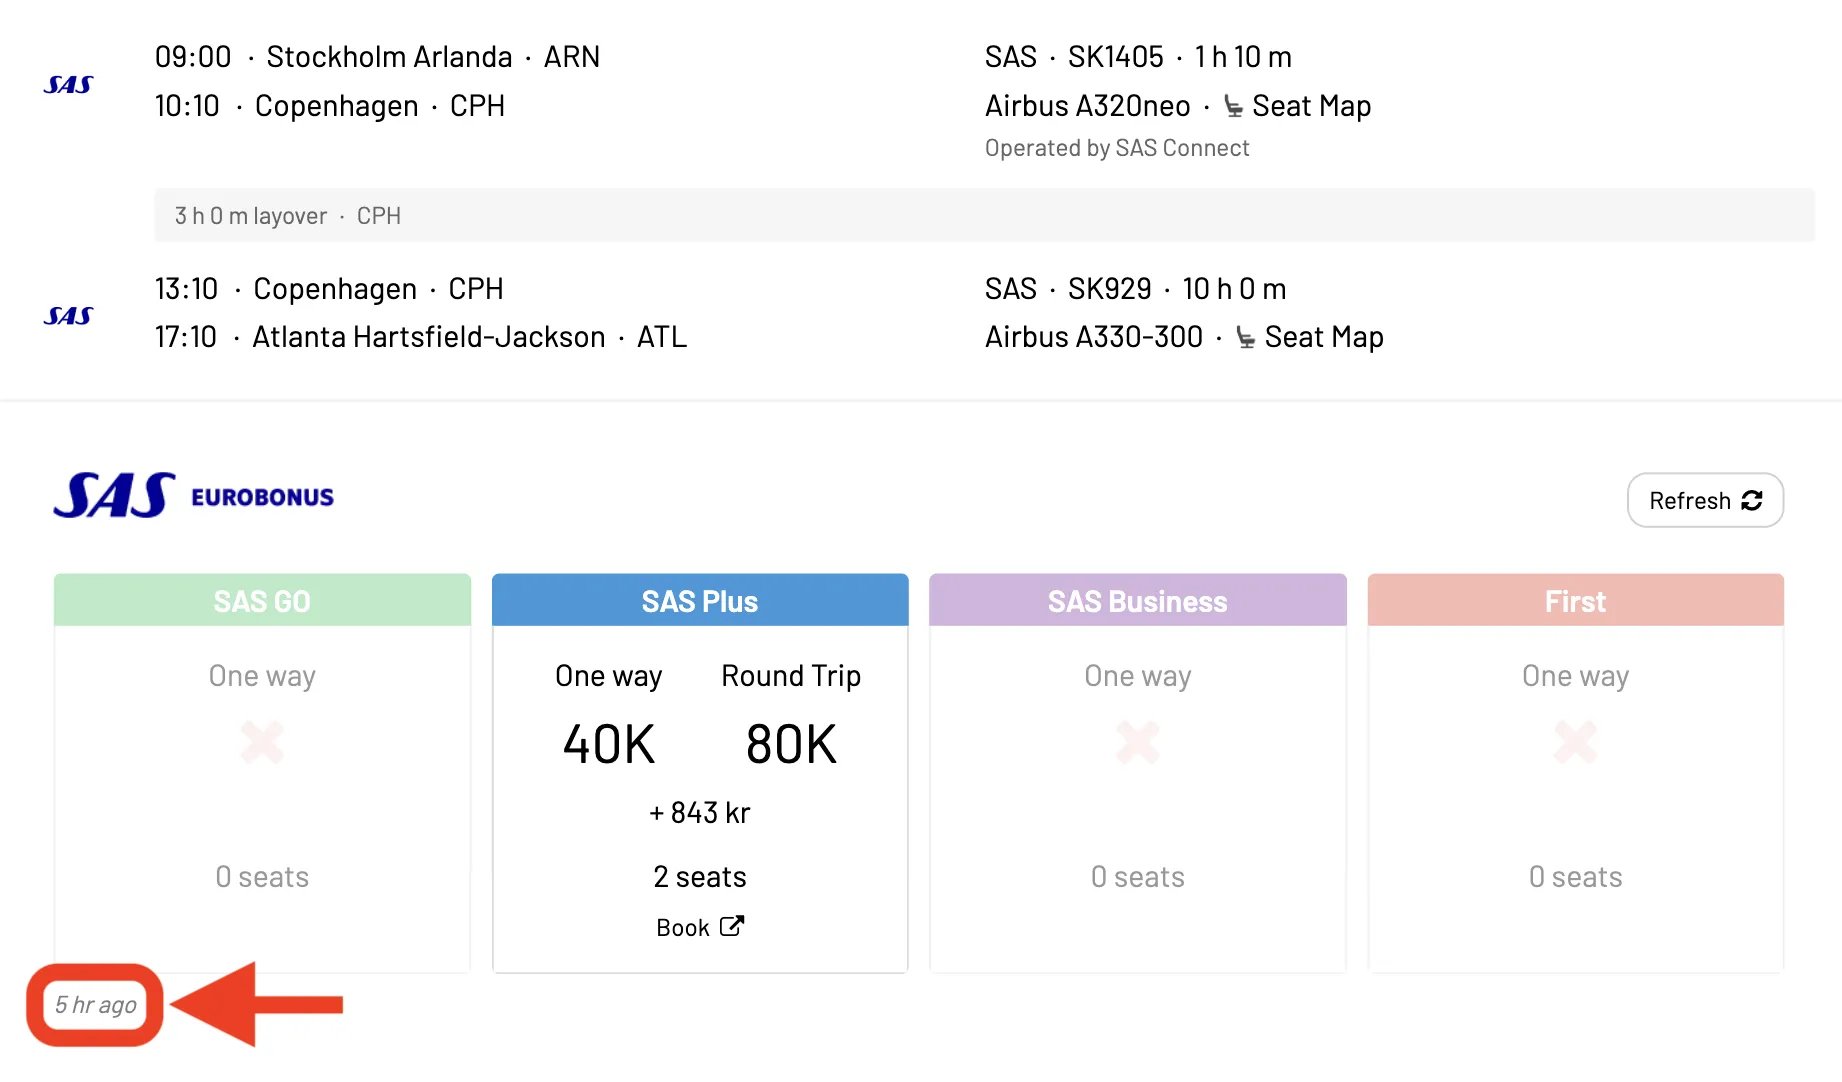Click the seat icon for SK1405
1842x1082 pixels.
(1233, 106)
